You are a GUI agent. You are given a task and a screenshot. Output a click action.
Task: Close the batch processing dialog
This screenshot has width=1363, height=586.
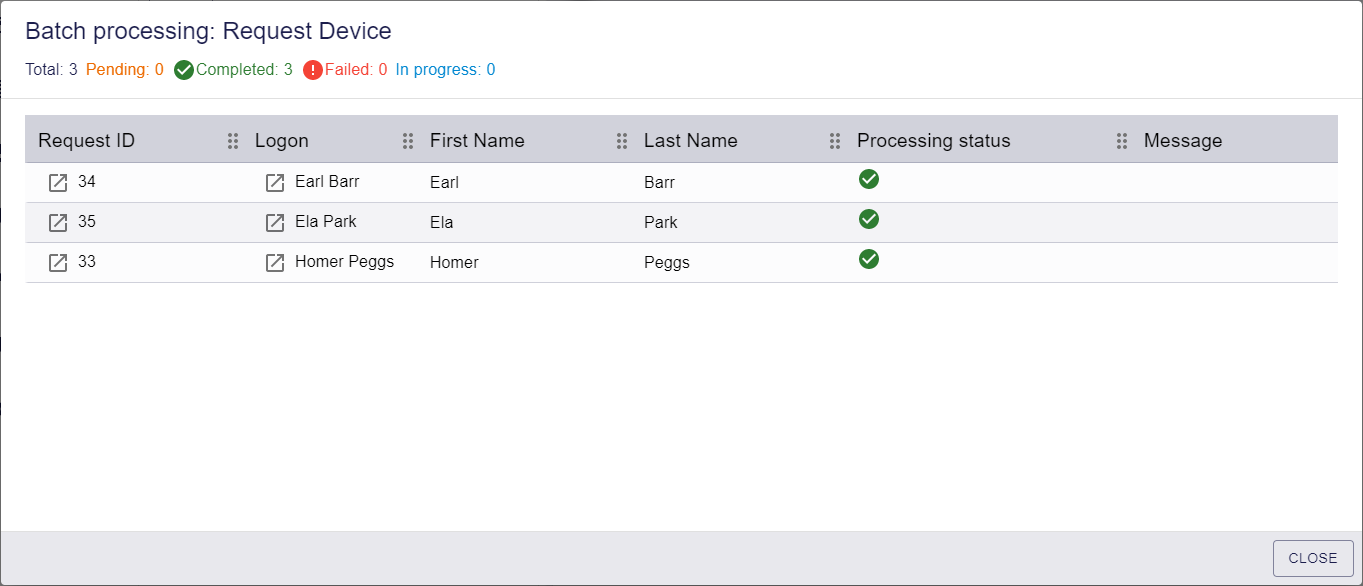click(x=1313, y=558)
